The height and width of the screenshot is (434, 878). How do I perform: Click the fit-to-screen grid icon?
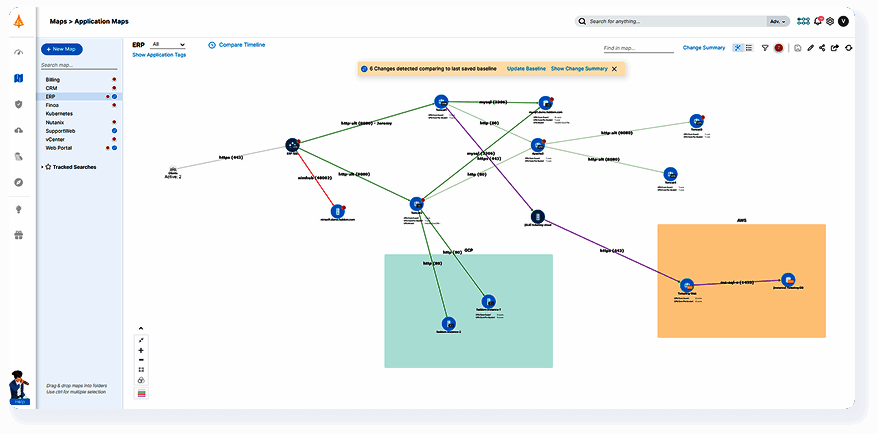tap(141, 370)
